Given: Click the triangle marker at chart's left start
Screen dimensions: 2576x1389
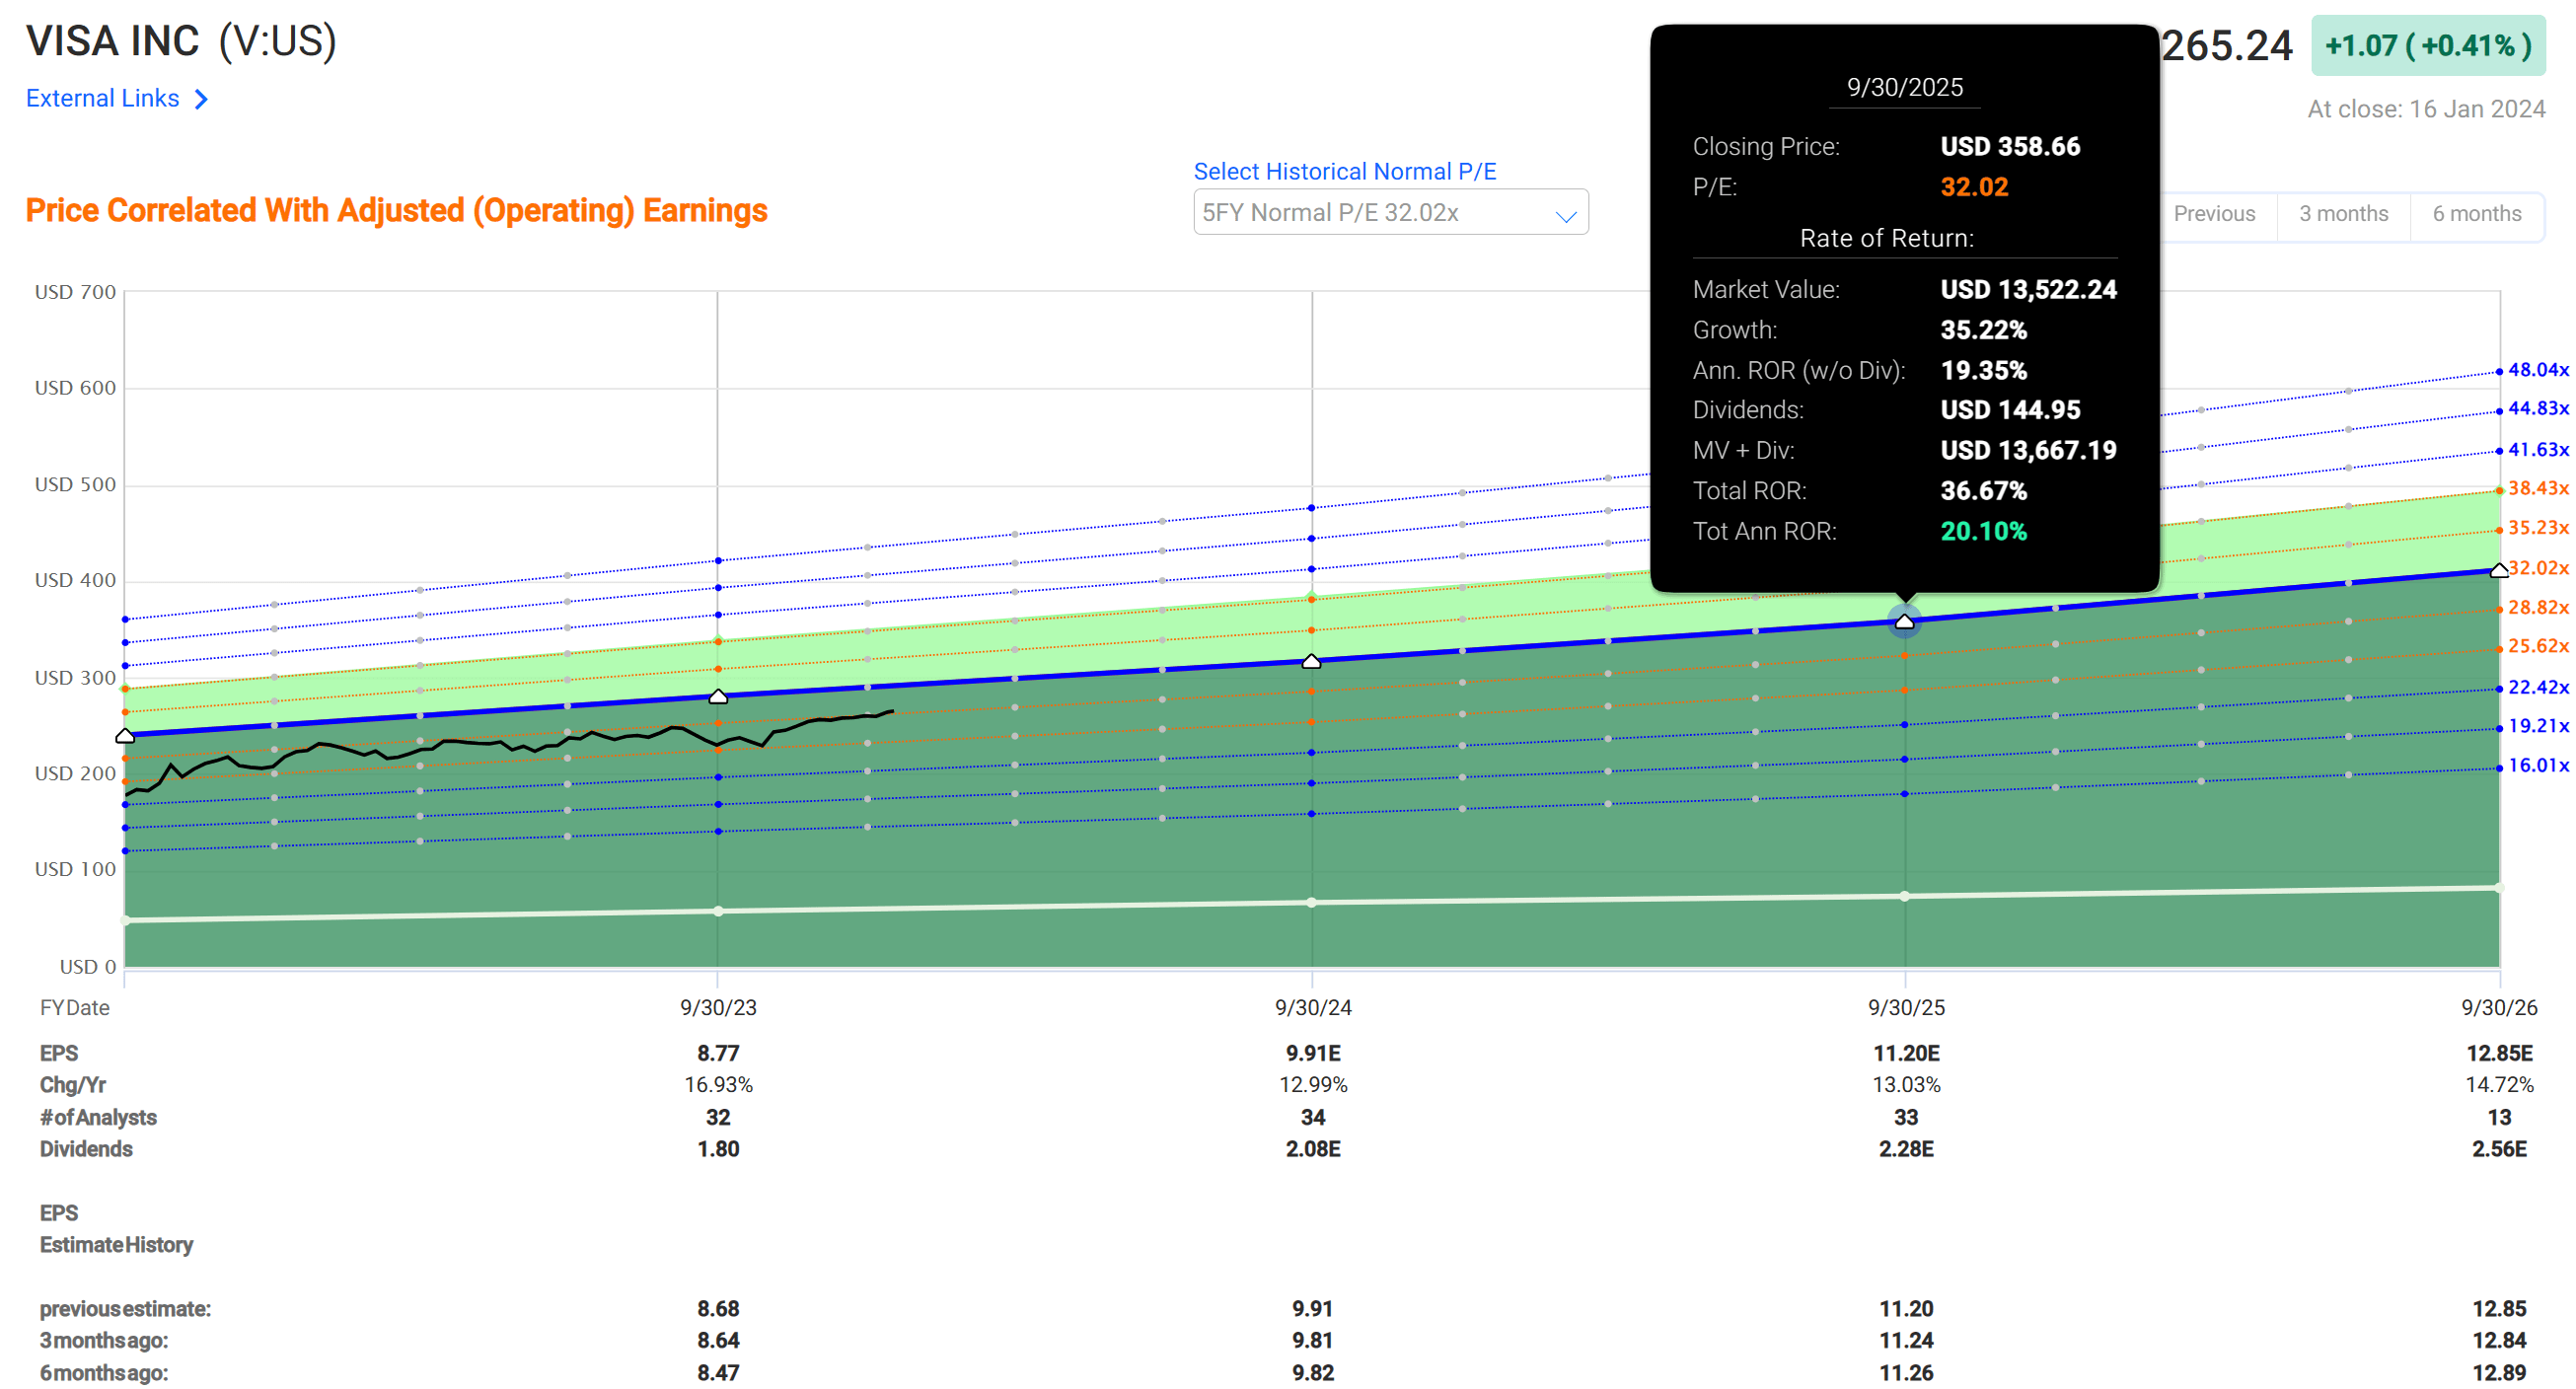Looking at the screenshot, I should pos(125,736).
